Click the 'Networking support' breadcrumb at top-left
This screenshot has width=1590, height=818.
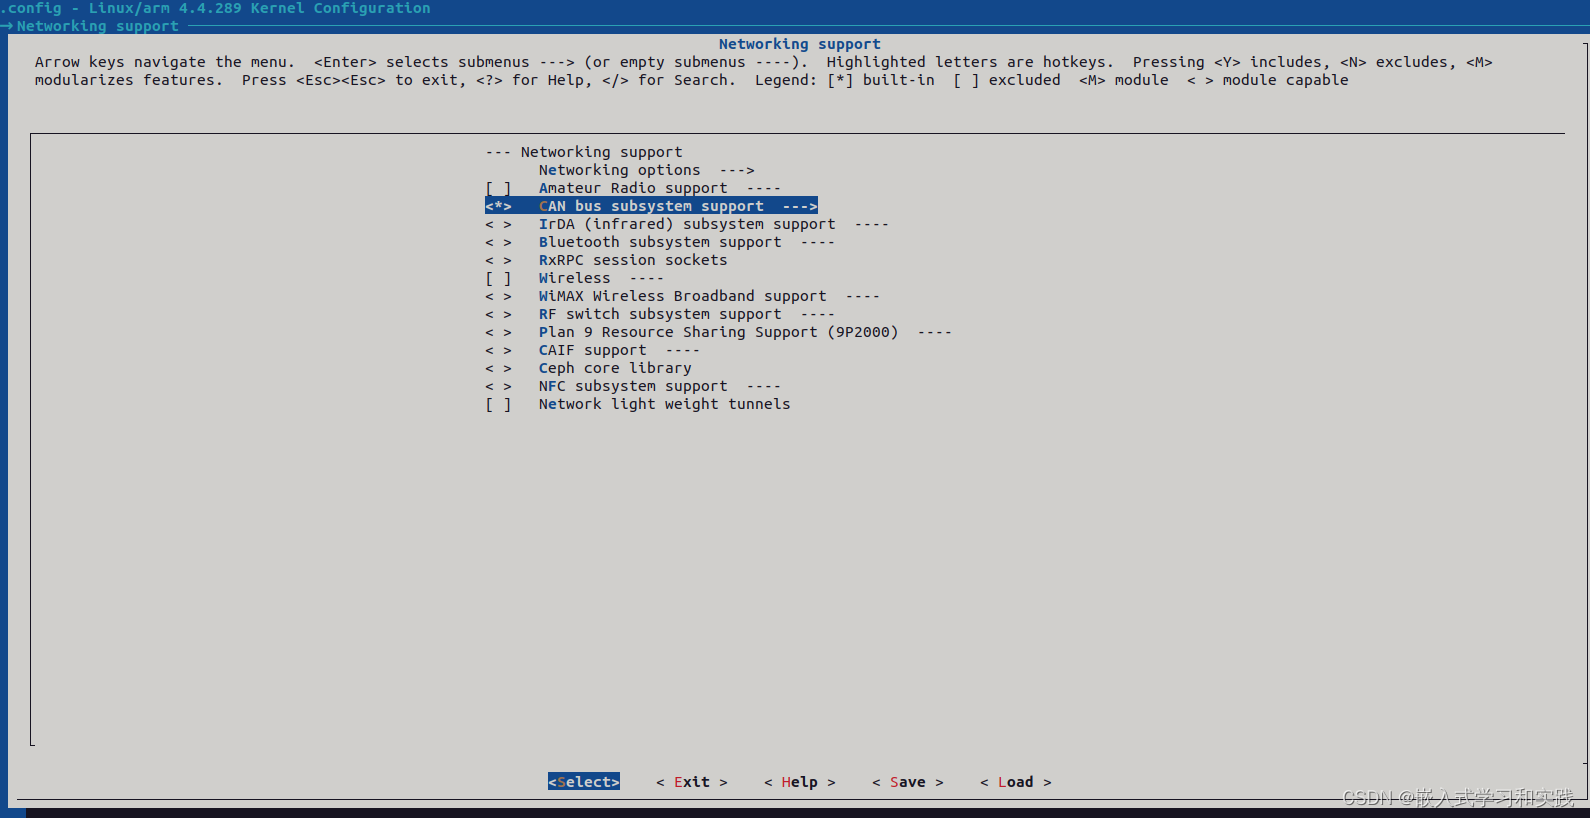pos(98,26)
